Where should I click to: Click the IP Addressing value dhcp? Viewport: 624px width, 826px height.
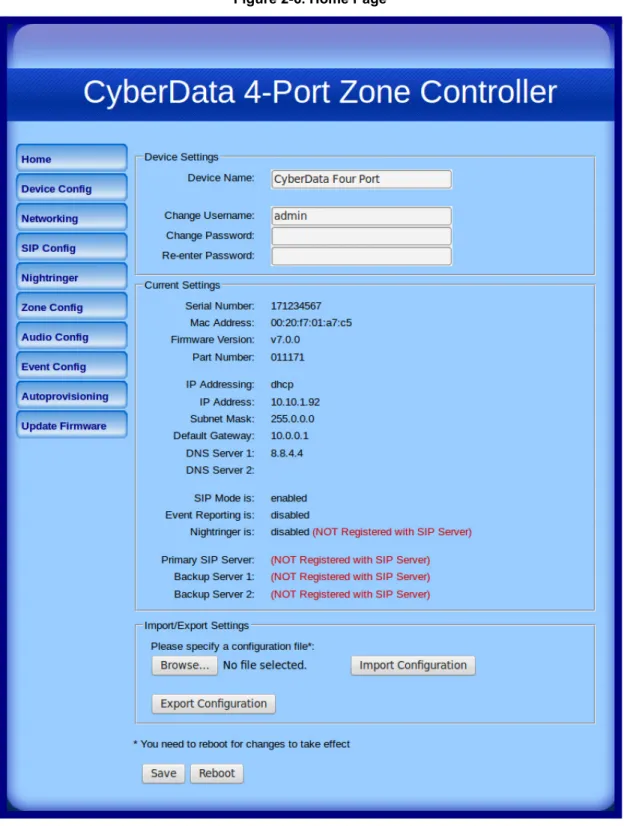[x=282, y=385]
